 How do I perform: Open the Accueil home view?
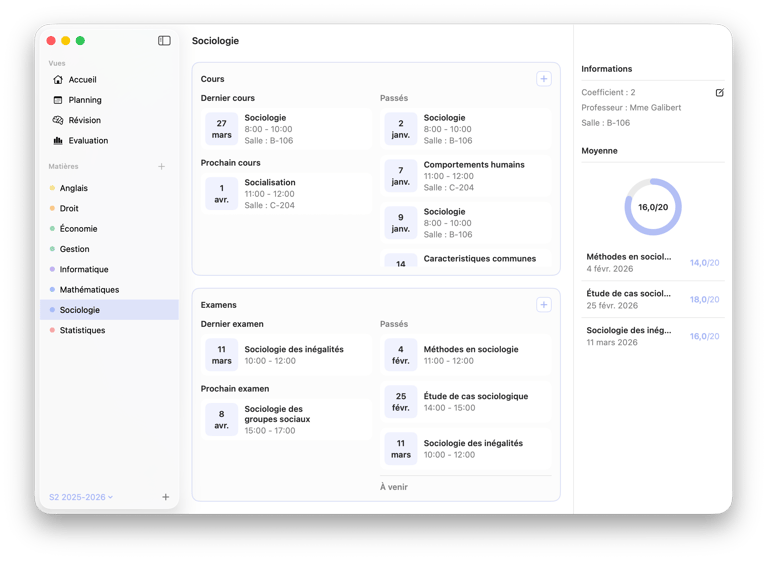pyautogui.click(x=82, y=80)
